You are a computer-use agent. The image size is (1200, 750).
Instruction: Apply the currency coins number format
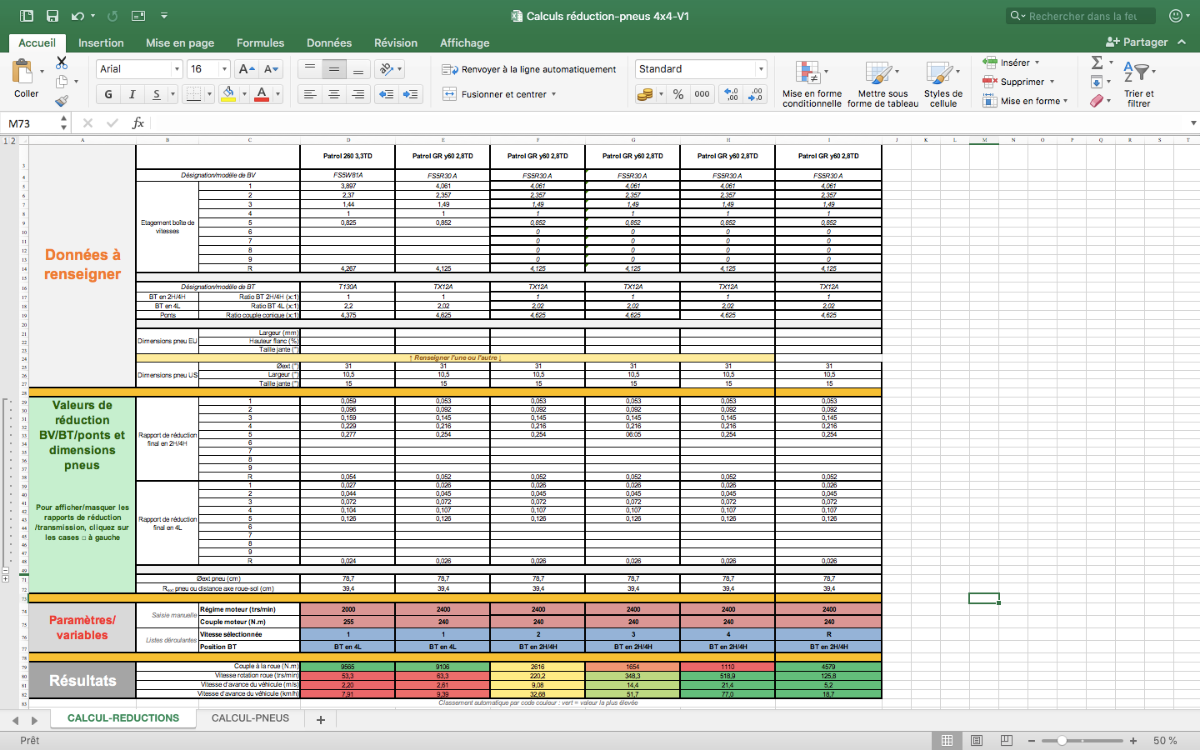tap(646, 94)
